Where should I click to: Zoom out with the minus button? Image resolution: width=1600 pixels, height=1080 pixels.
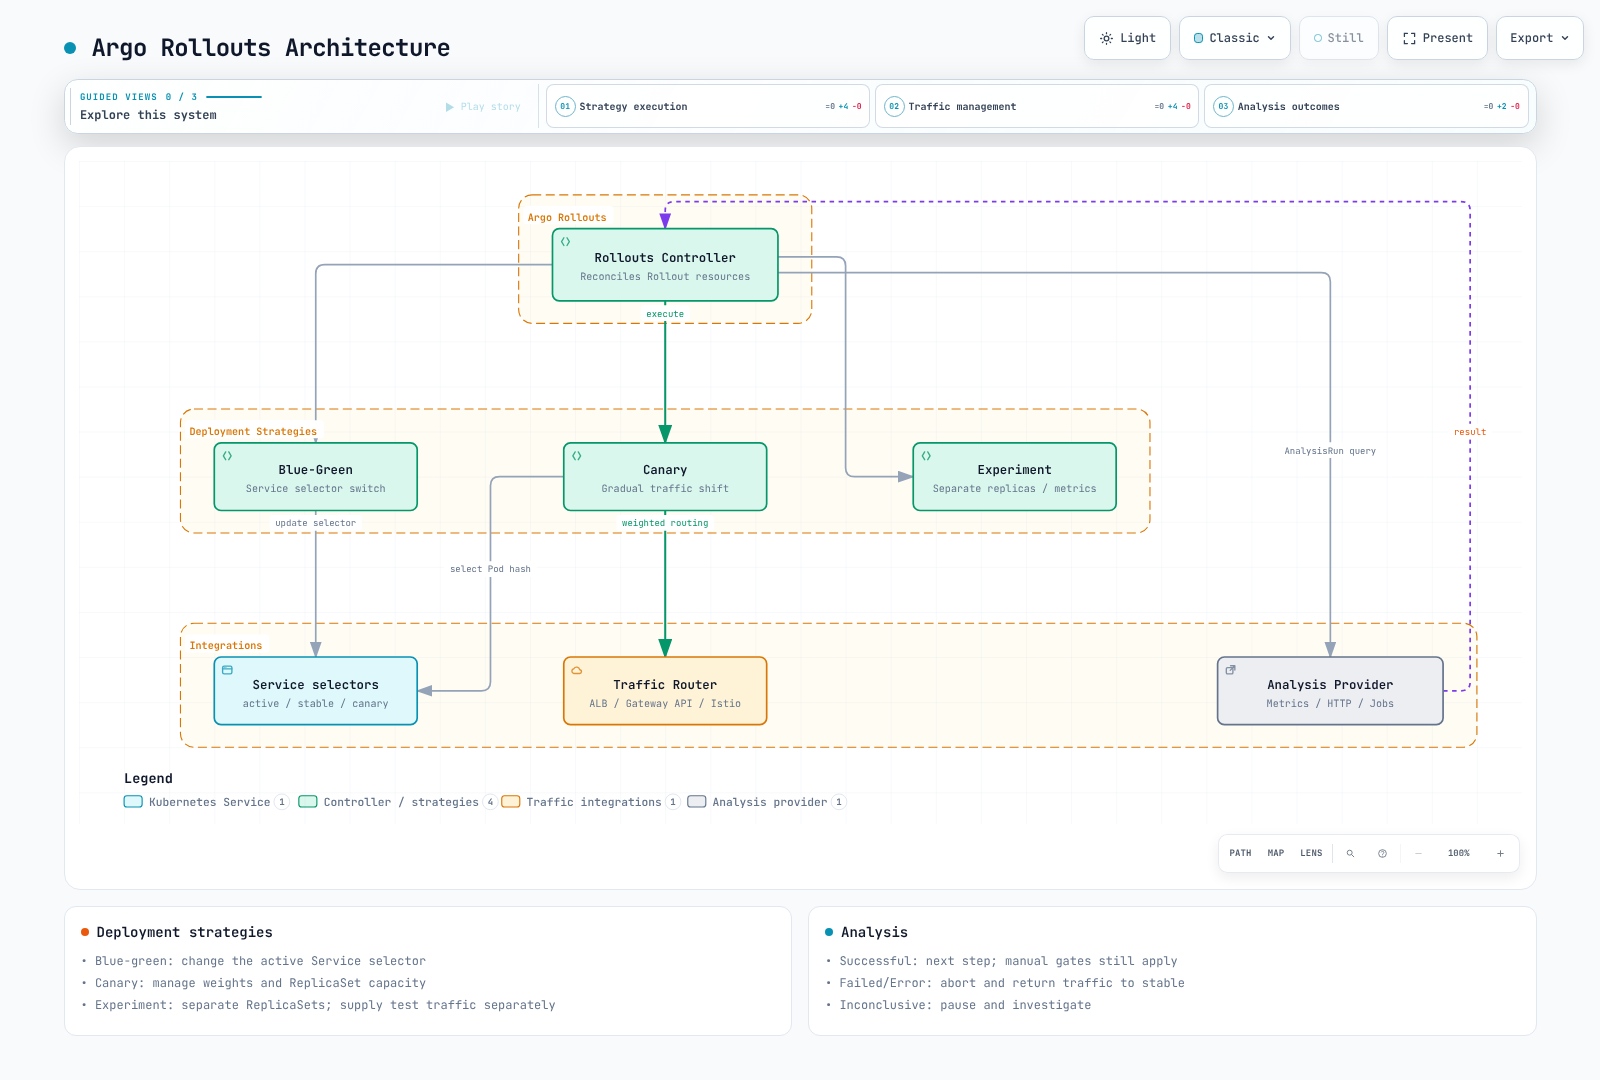point(1418,853)
